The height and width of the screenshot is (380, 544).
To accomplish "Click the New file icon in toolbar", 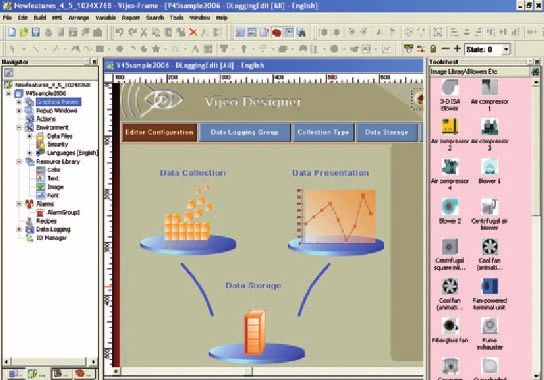I will [x=12, y=32].
